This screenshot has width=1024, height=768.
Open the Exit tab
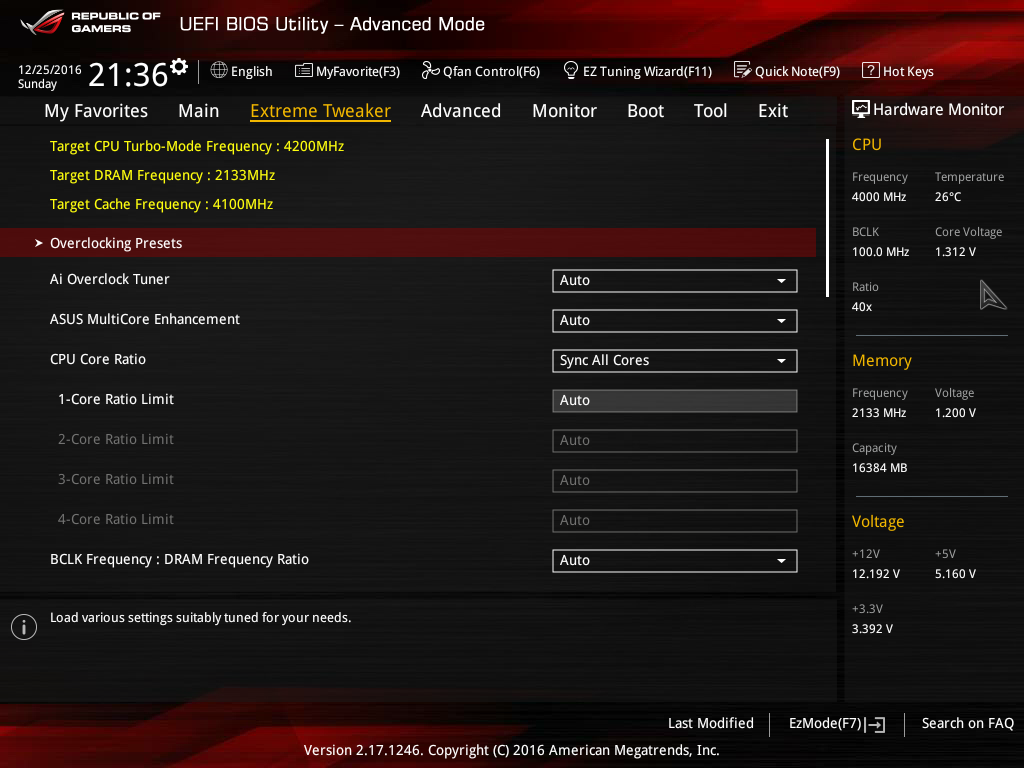click(x=773, y=111)
